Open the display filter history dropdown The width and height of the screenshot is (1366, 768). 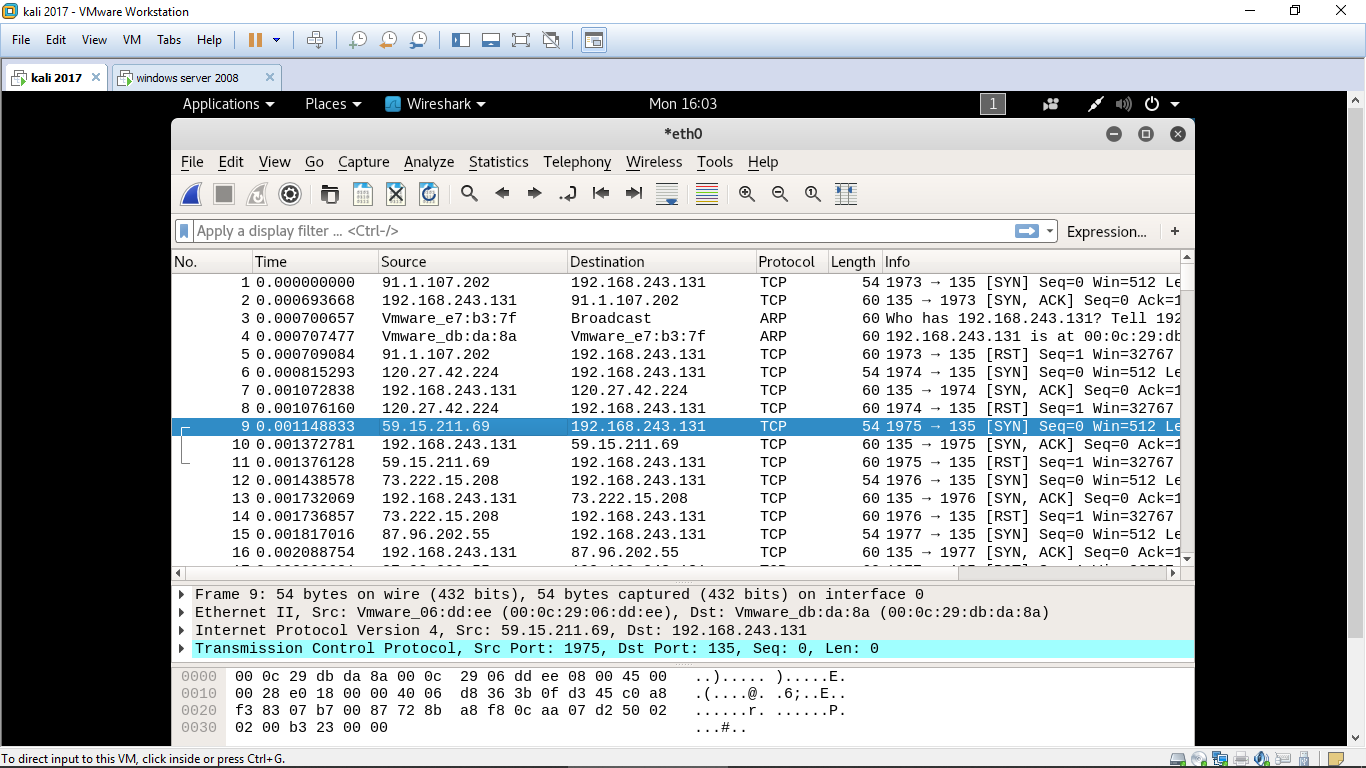tap(1050, 232)
